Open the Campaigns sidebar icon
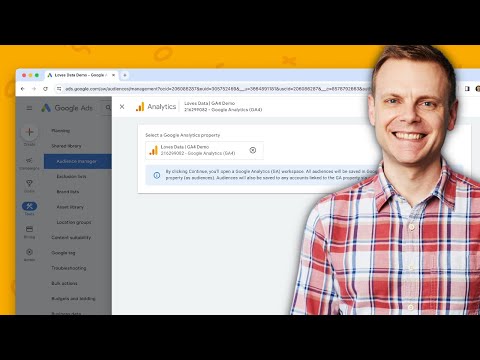 tap(29, 160)
